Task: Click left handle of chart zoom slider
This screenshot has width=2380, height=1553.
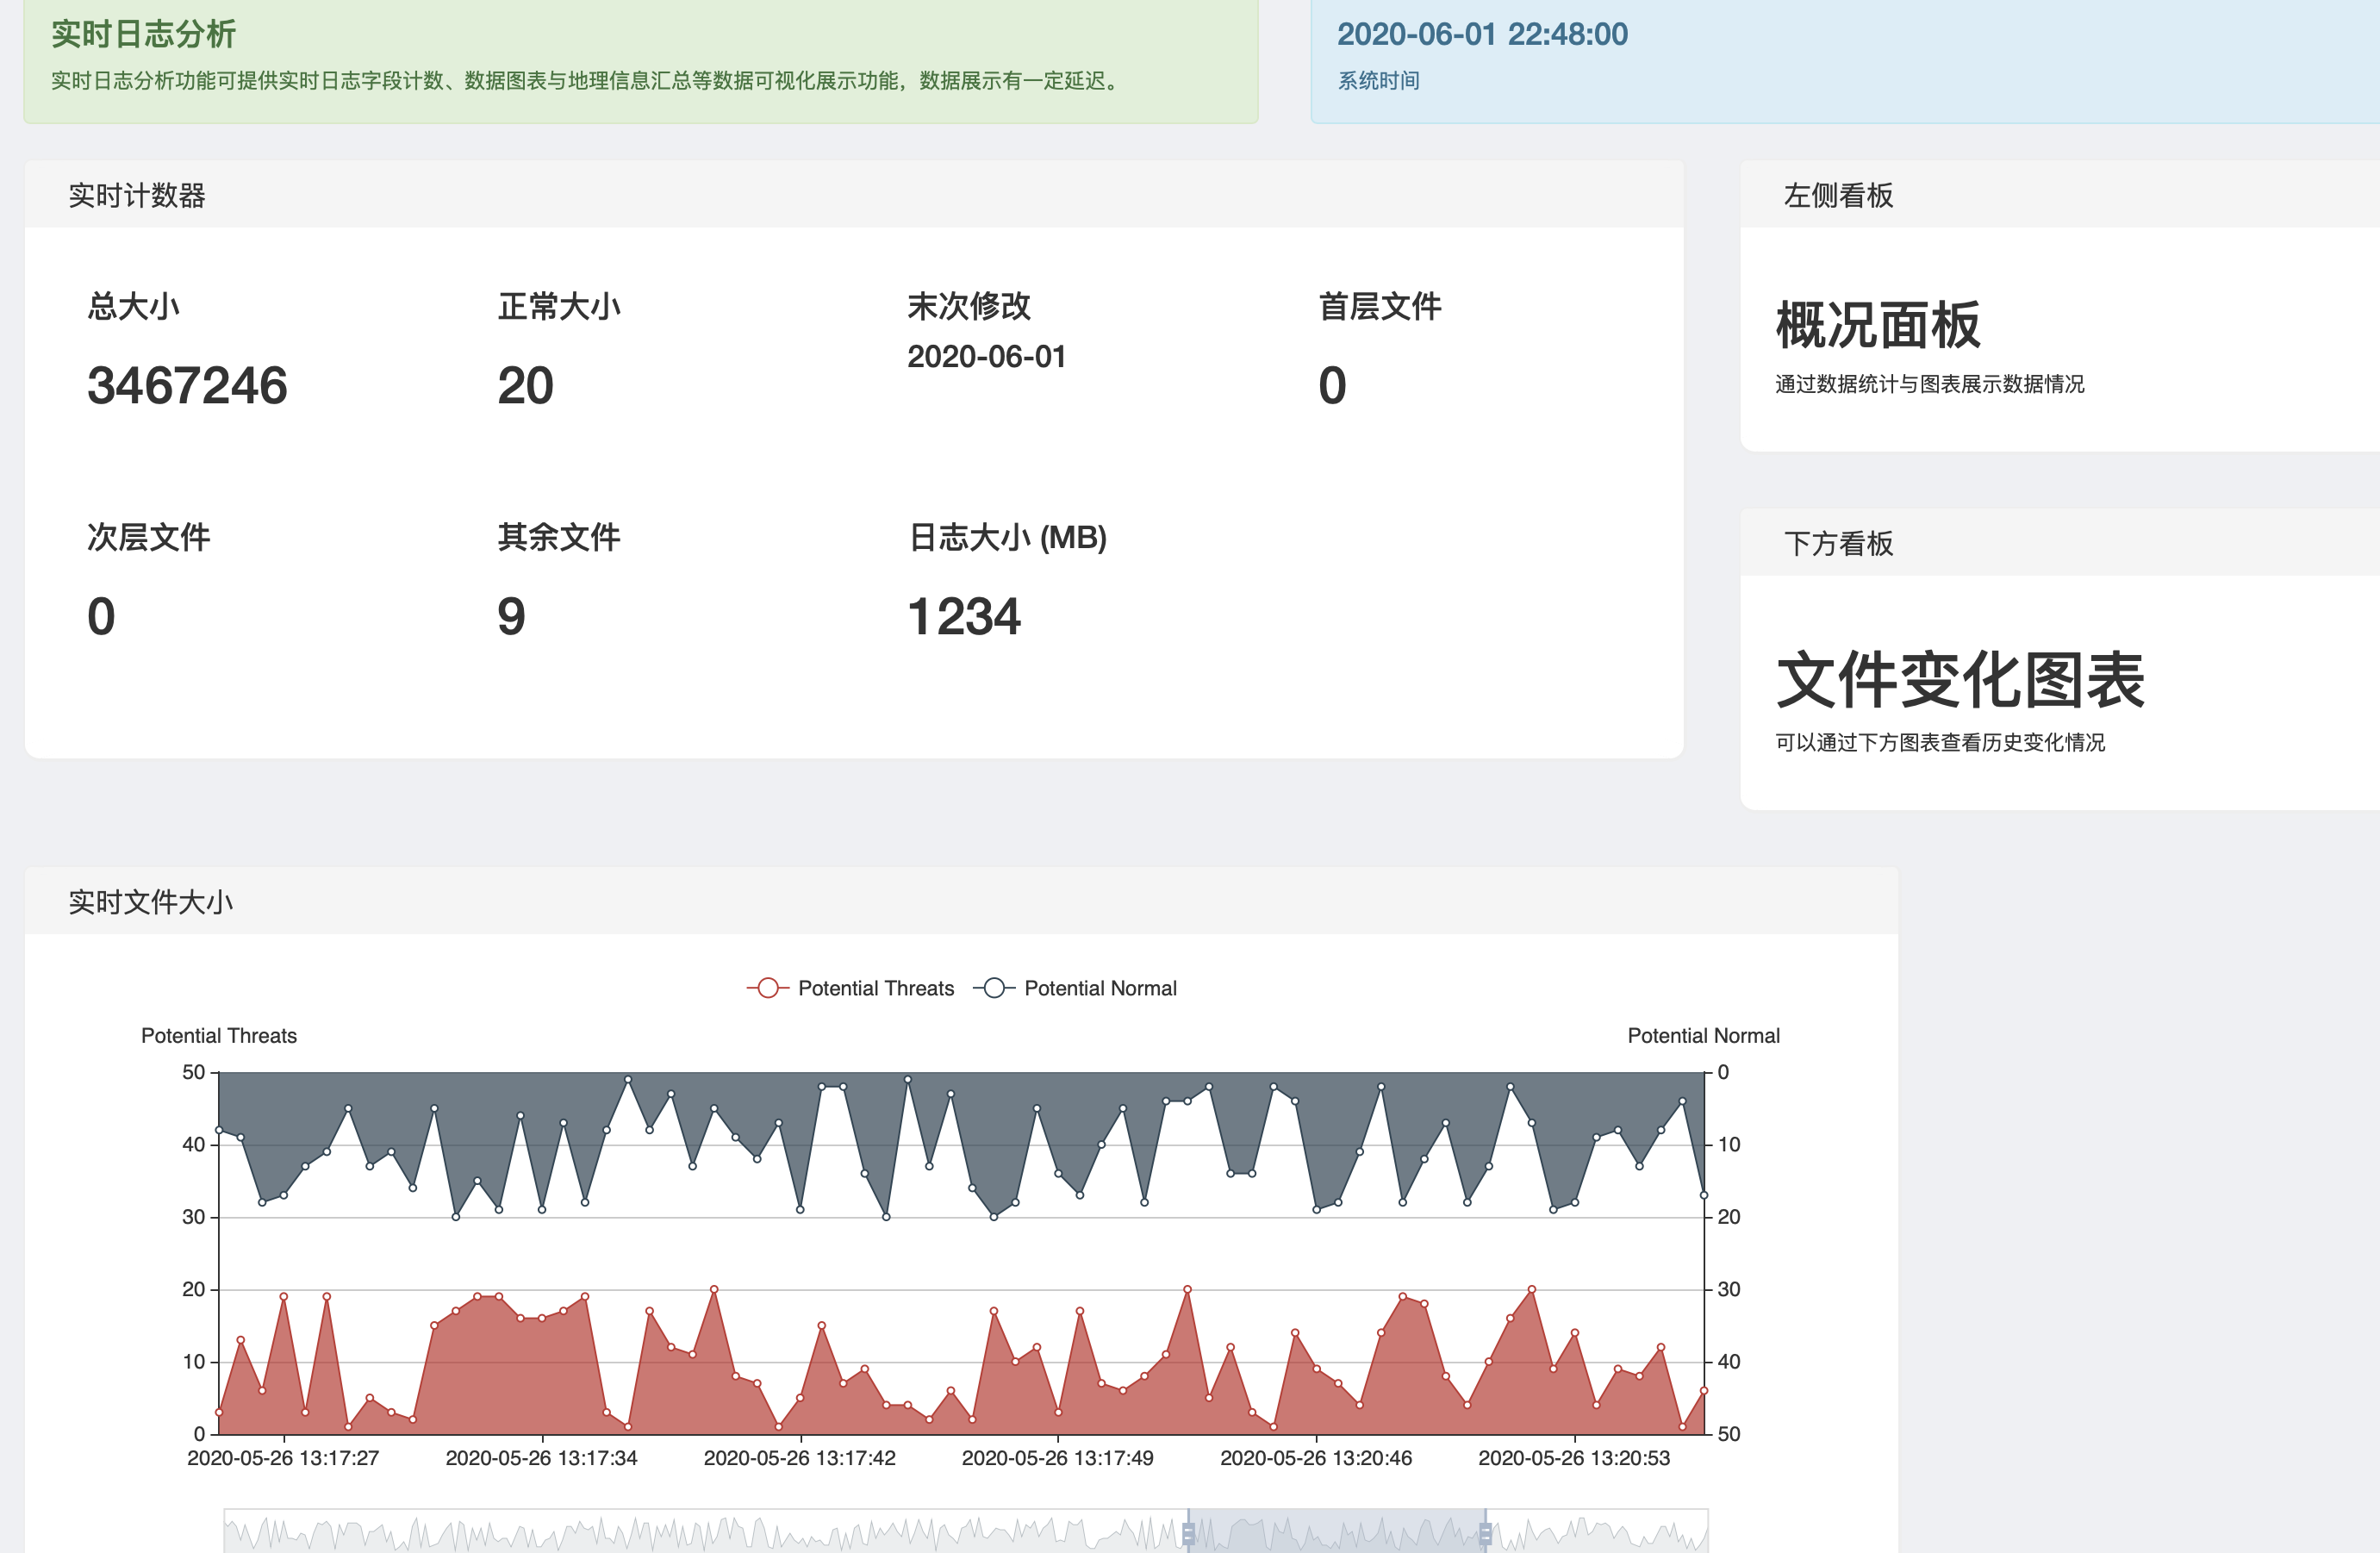Action: click(x=1188, y=1533)
